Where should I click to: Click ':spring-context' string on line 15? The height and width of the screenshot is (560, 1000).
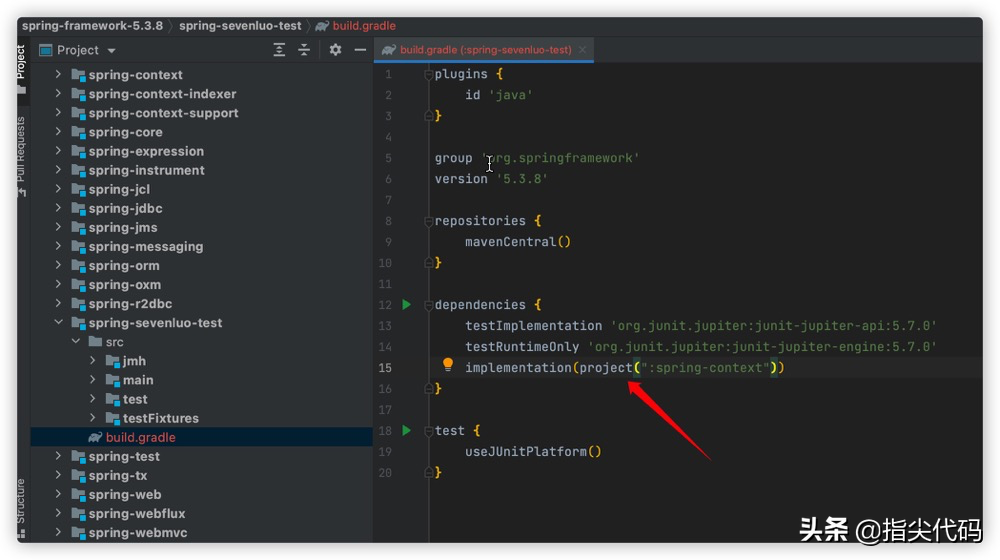pyautogui.click(x=705, y=368)
